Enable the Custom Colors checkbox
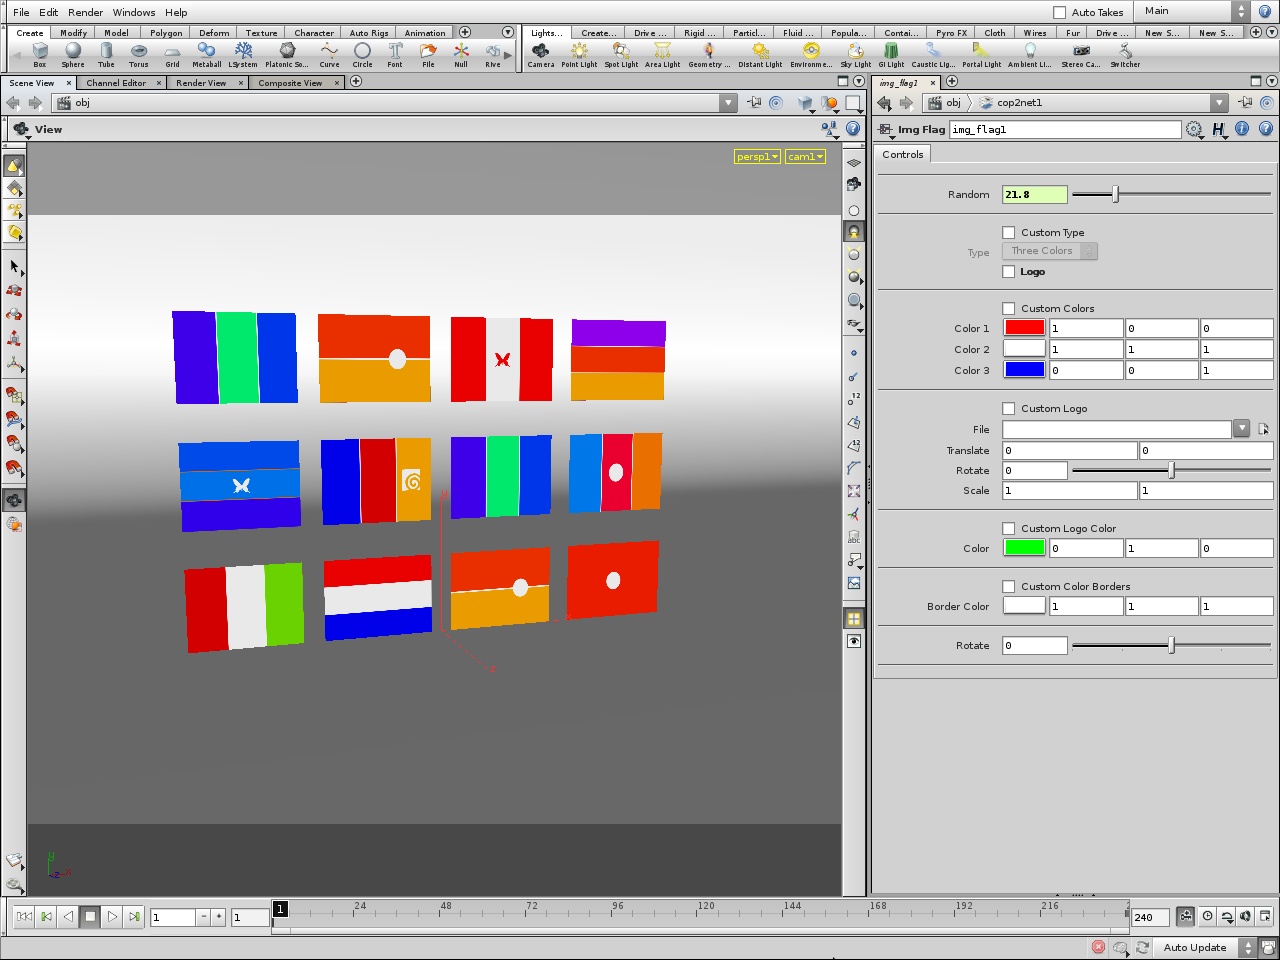1280x960 pixels. (x=1009, y=308)
